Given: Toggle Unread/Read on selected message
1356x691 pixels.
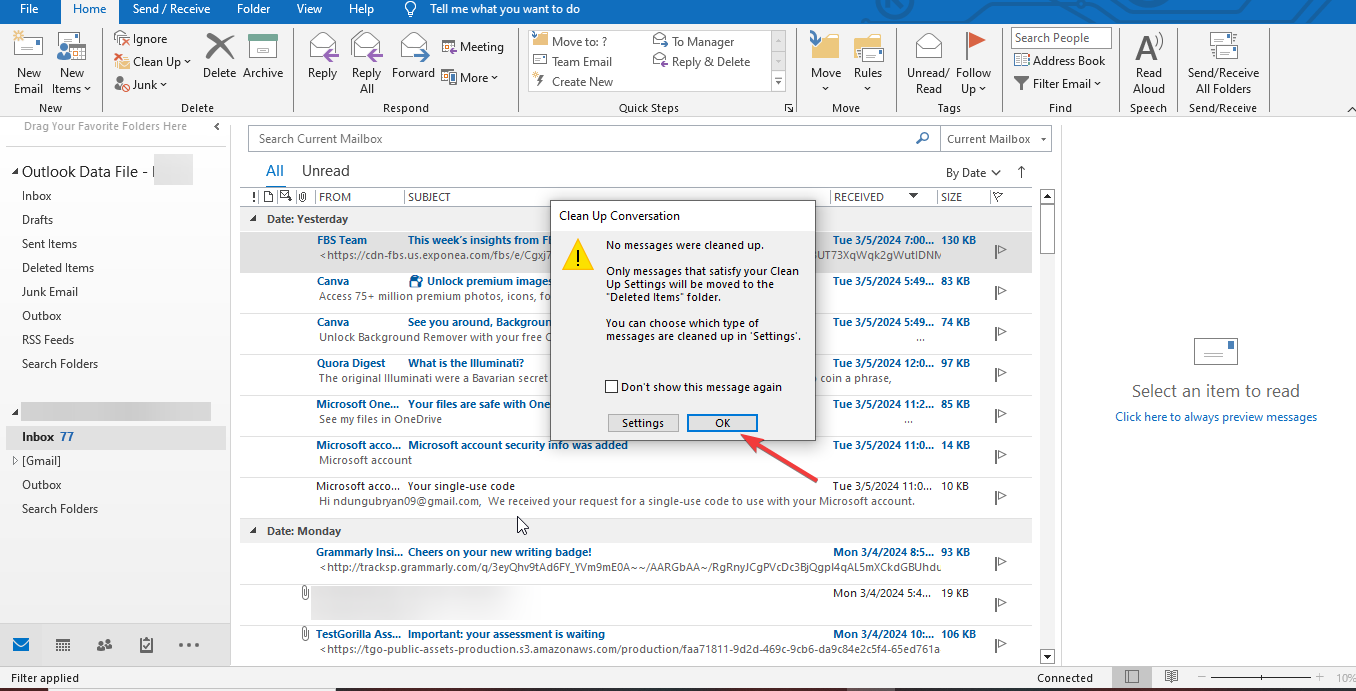Looking at the screenshot, I should pos(928,62).
